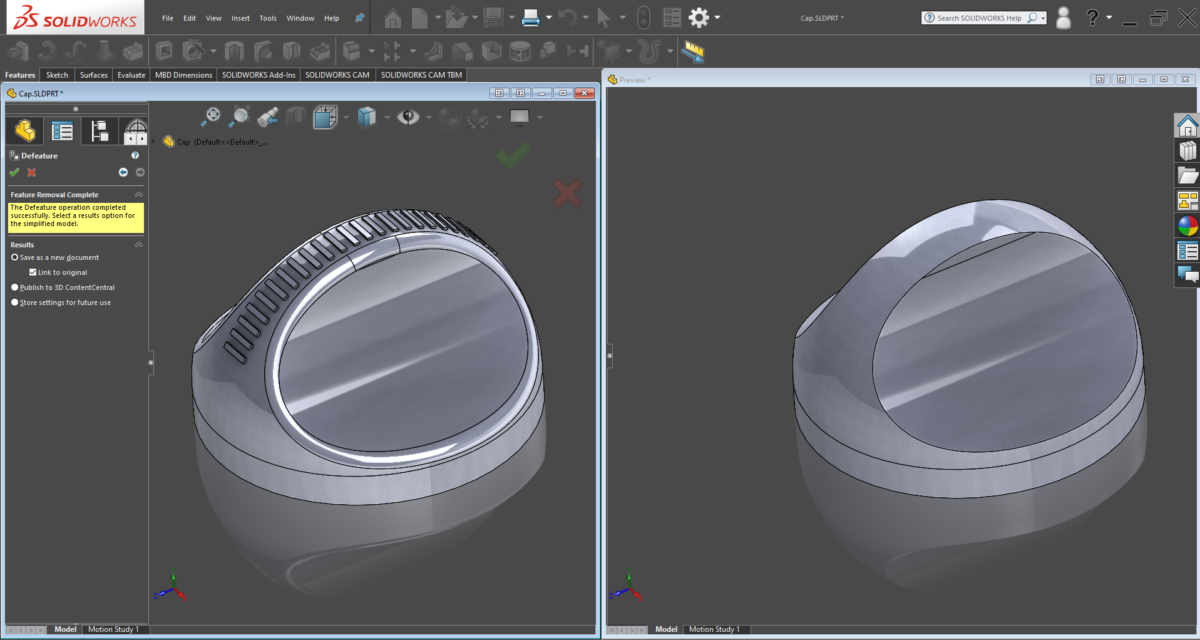
Task: Open the Section View tool
Action: [x=296, y=117]
